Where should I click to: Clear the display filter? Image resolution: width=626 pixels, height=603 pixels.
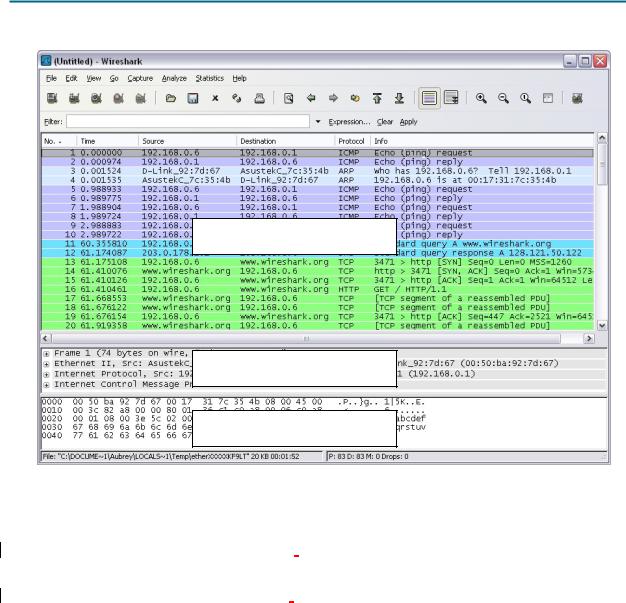tap(385, 122)
